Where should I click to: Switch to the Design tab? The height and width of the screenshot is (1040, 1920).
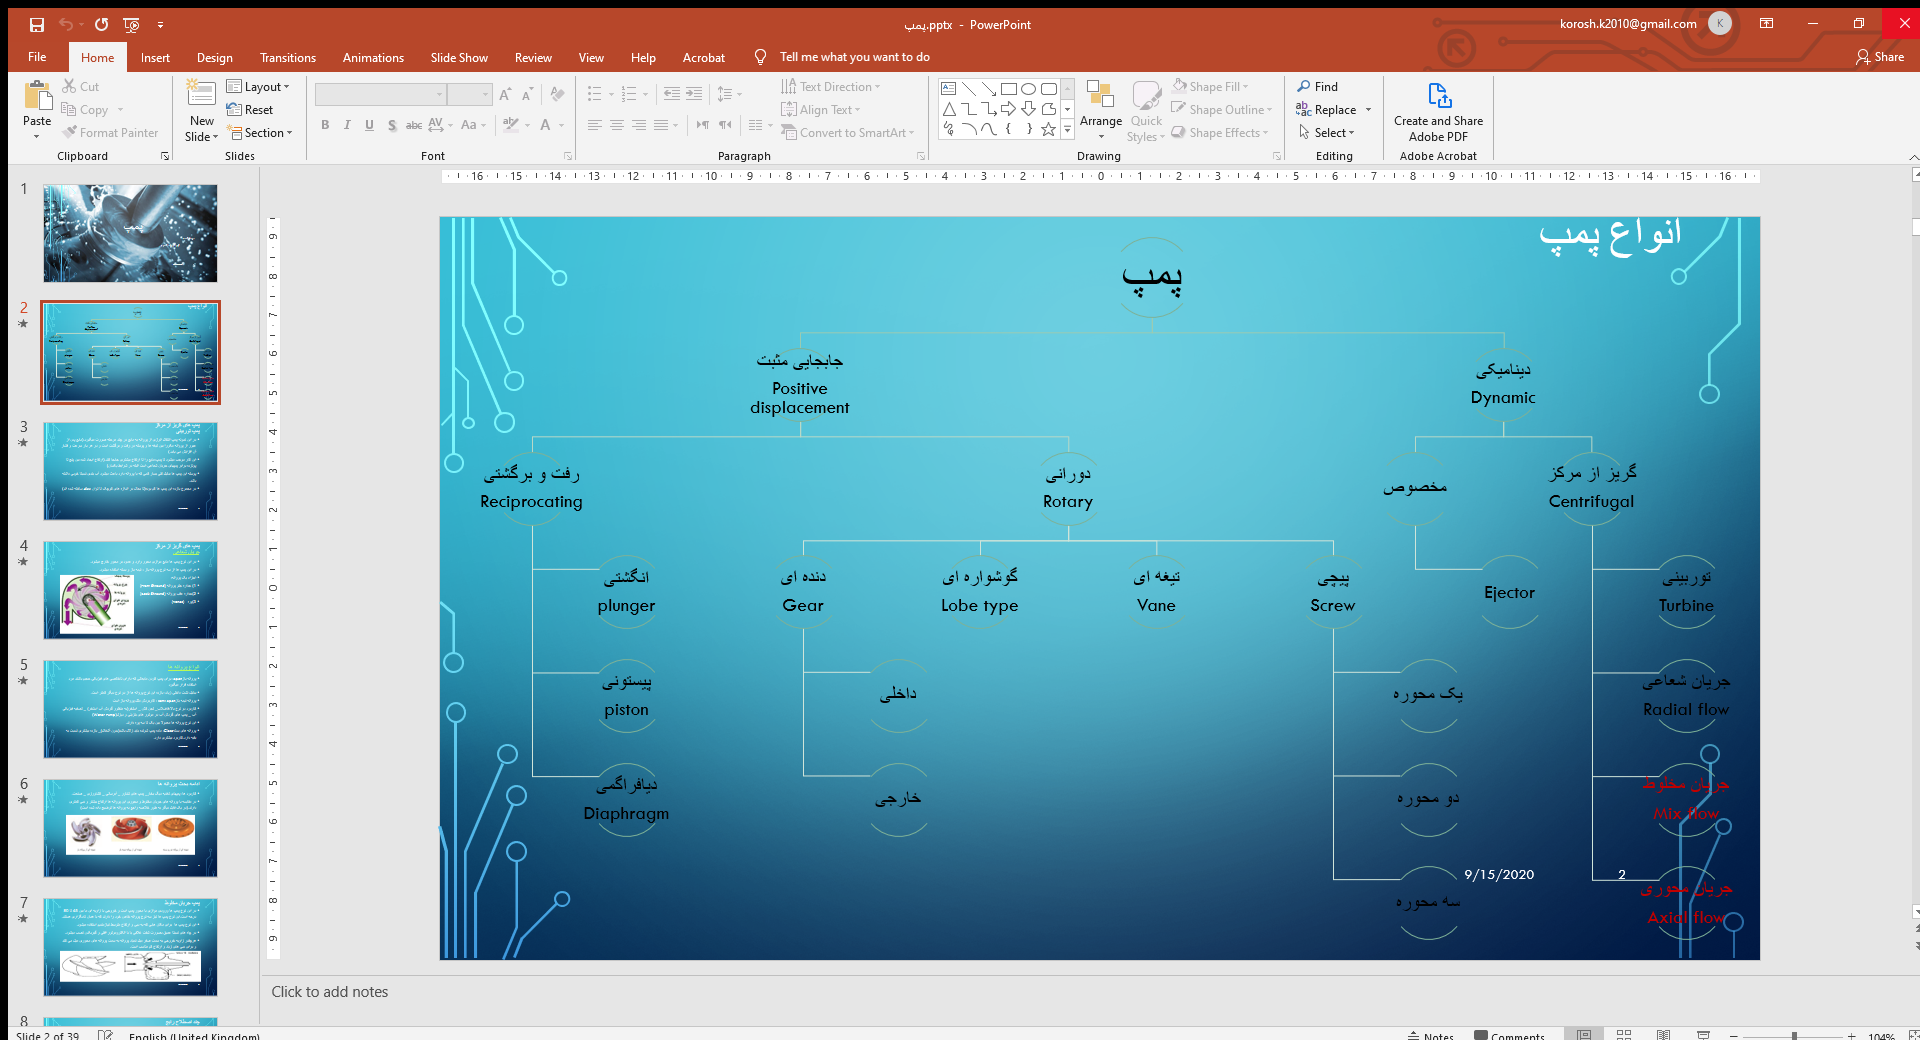[214, 58]
